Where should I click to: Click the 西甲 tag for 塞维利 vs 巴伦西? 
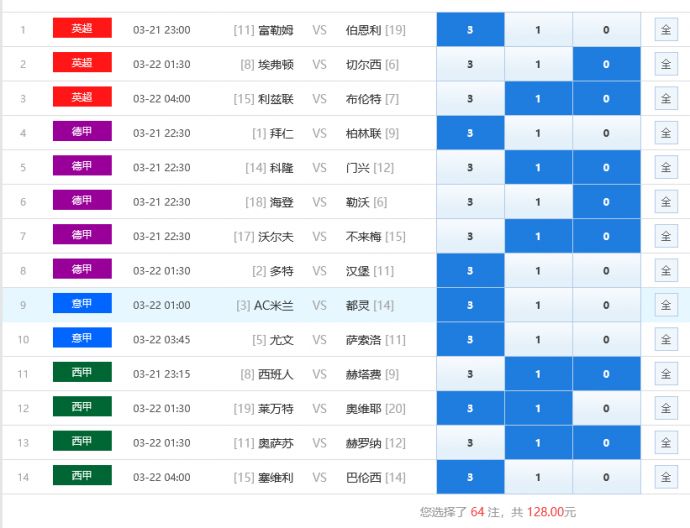click(82, 476)
